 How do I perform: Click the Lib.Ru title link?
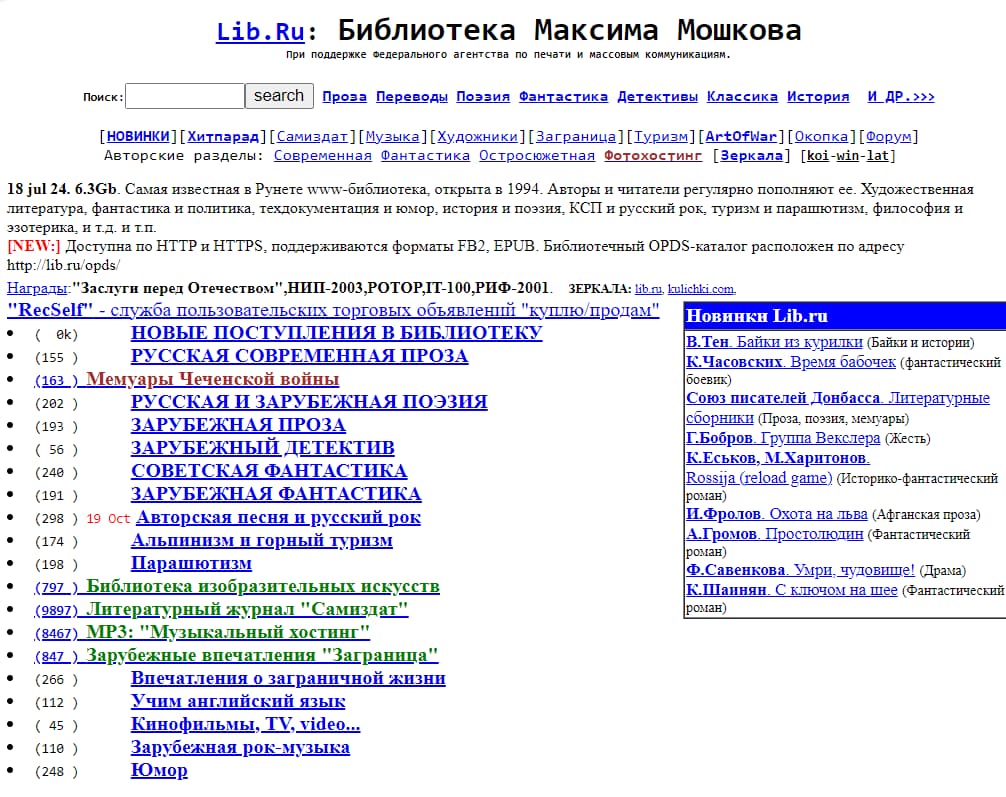pos(260,31)
